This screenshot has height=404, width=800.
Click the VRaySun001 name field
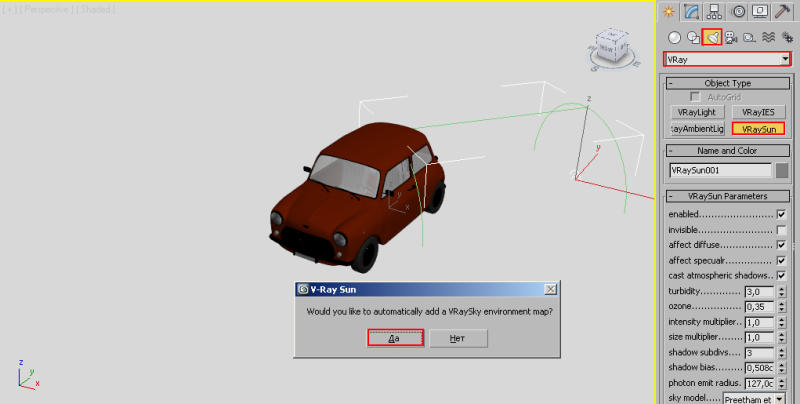coord(720,170)
